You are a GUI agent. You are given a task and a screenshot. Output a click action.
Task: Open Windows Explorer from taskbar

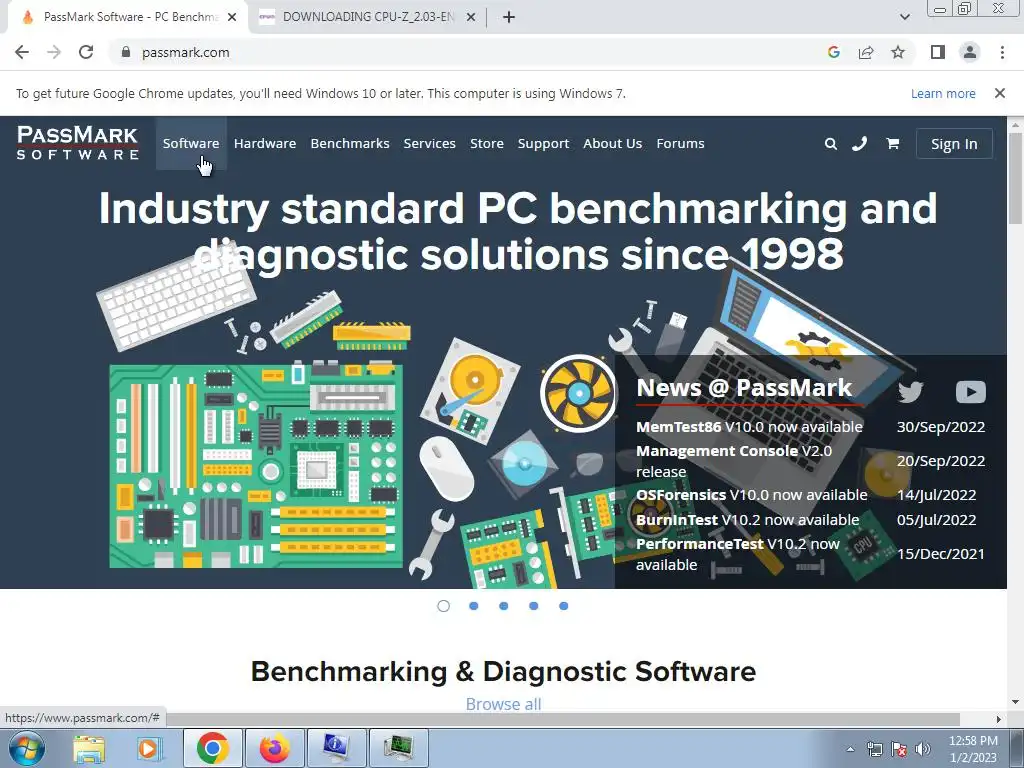(x=88, y=748)
